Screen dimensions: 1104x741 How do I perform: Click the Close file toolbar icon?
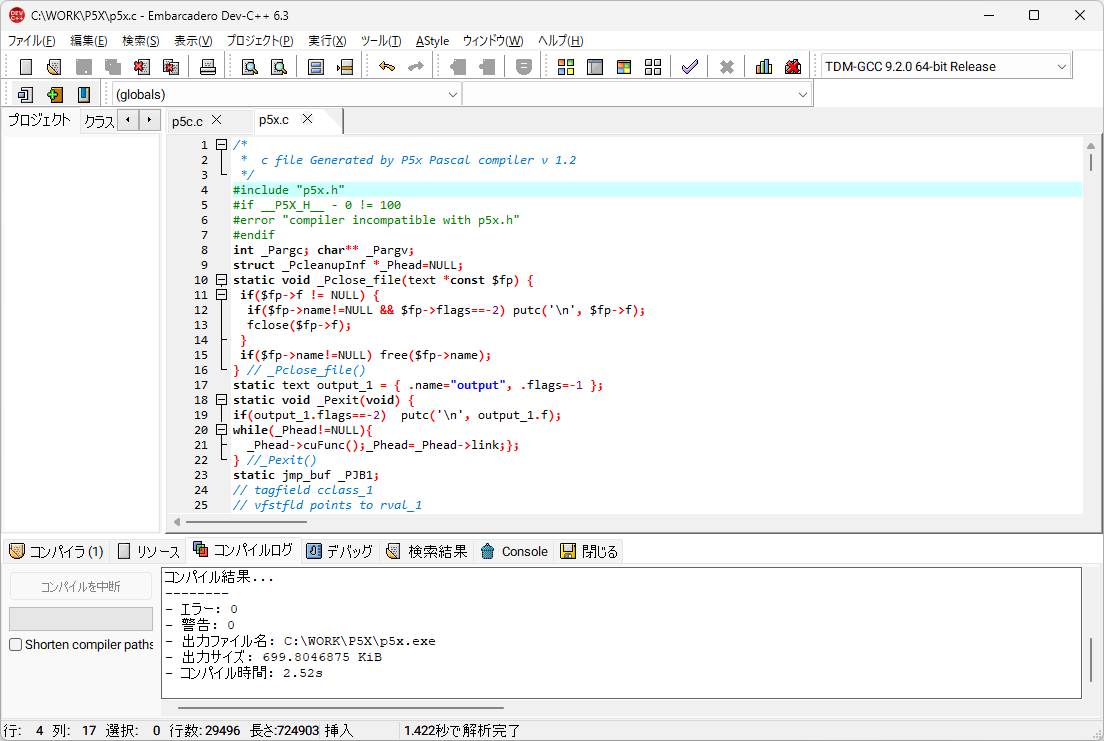(x=142, y=67)
